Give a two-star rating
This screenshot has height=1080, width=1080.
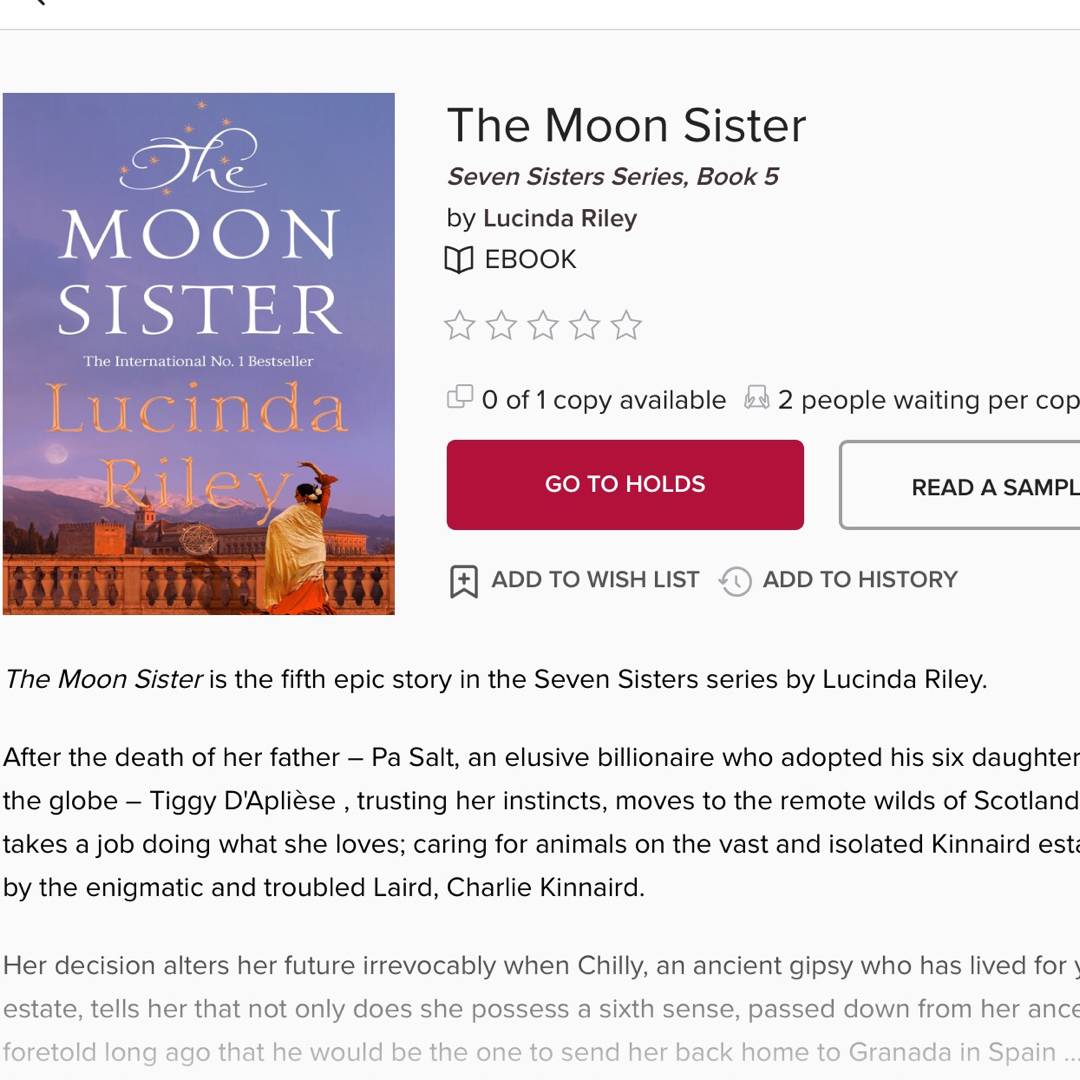coord(502,326)
